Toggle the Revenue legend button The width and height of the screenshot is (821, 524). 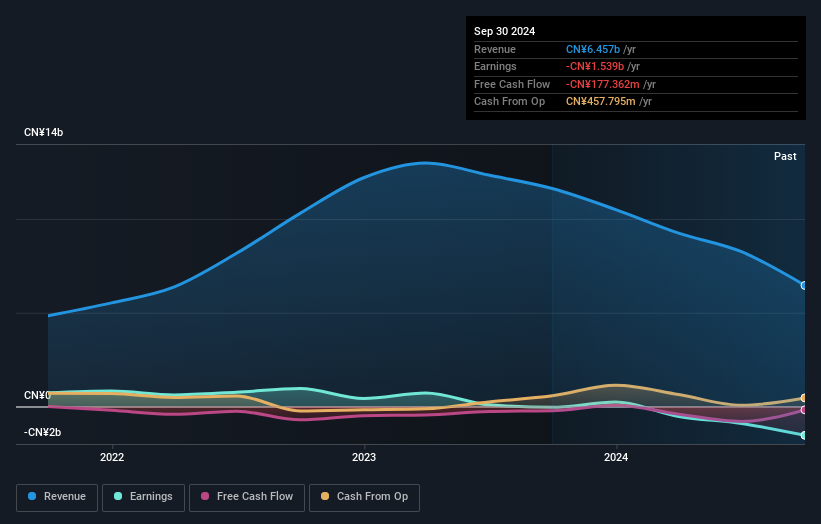(57, 497)
